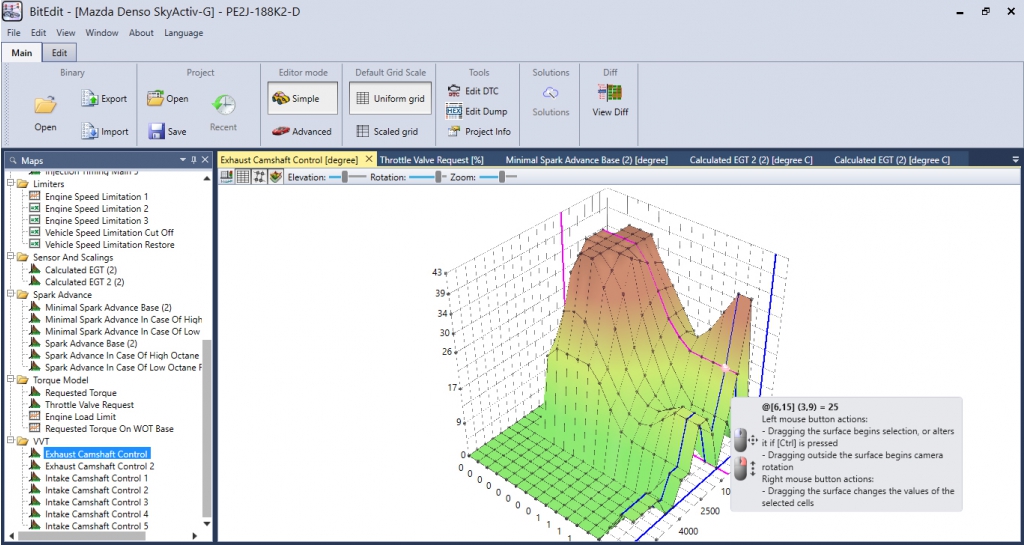Switch to Minimal Spark Advance Base (2) tab
Image resolution: width=1024 pixels, height=545 pixels.
click(x=586, y=160)
